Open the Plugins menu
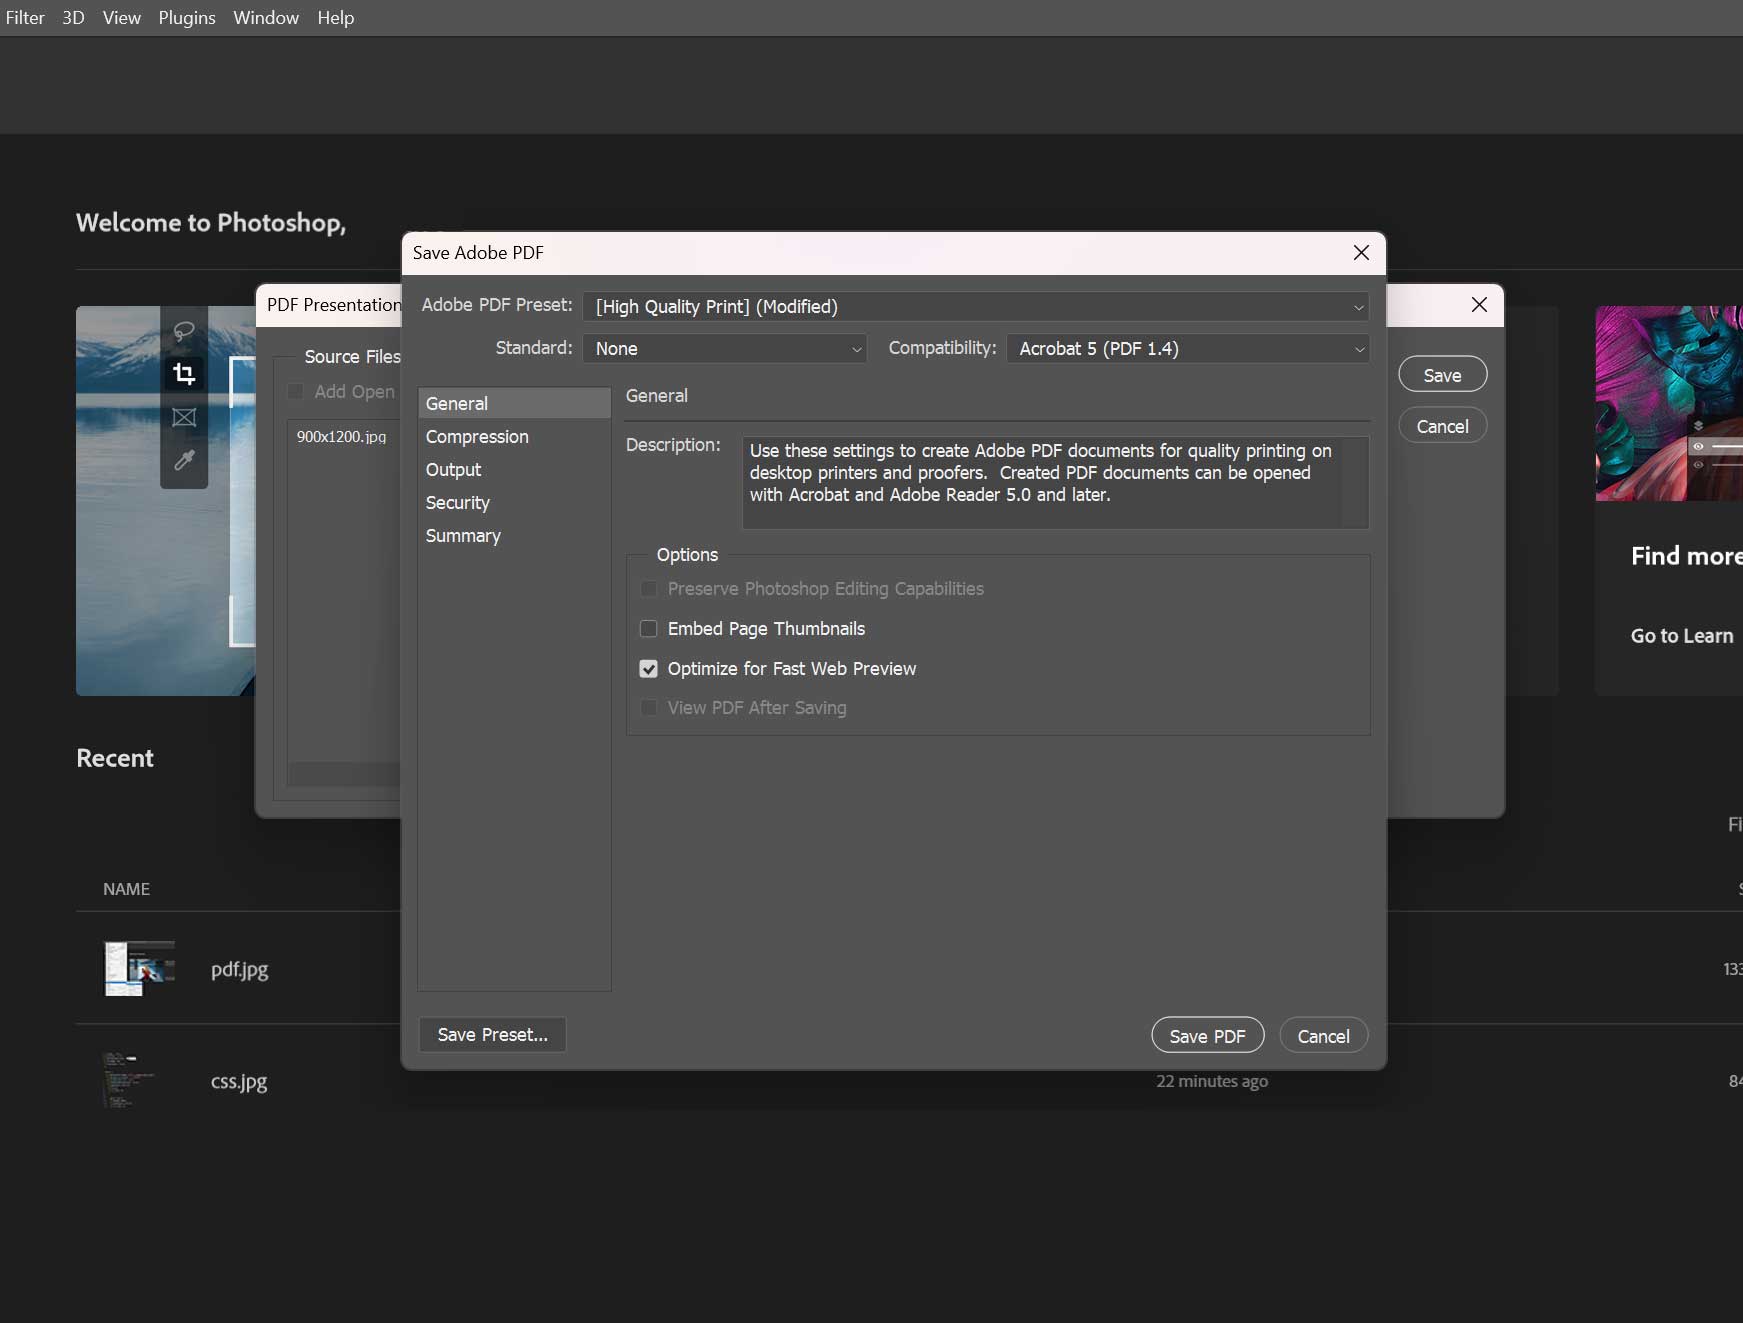This screenshot has width=1743, height=1323. [187, 18]
